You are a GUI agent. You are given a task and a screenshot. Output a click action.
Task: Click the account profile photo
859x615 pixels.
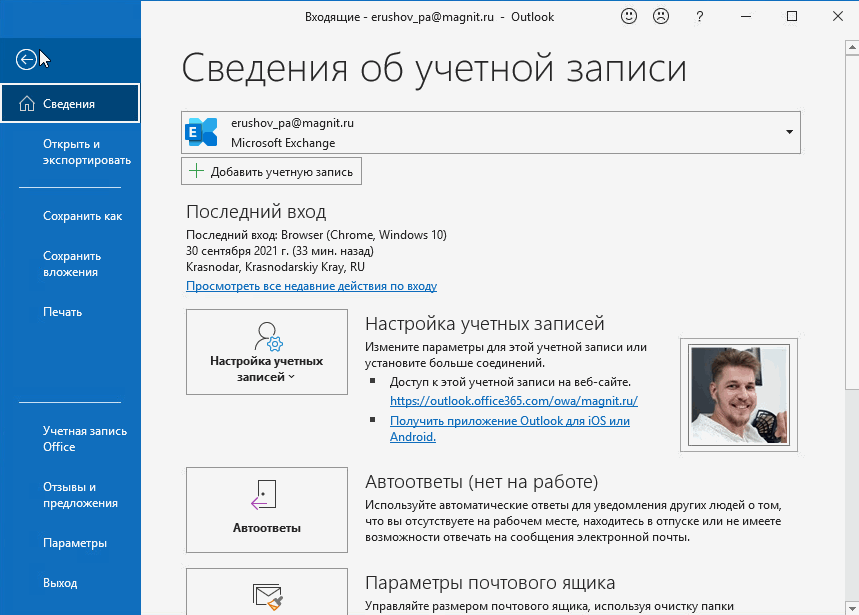(x=738, y=395)
